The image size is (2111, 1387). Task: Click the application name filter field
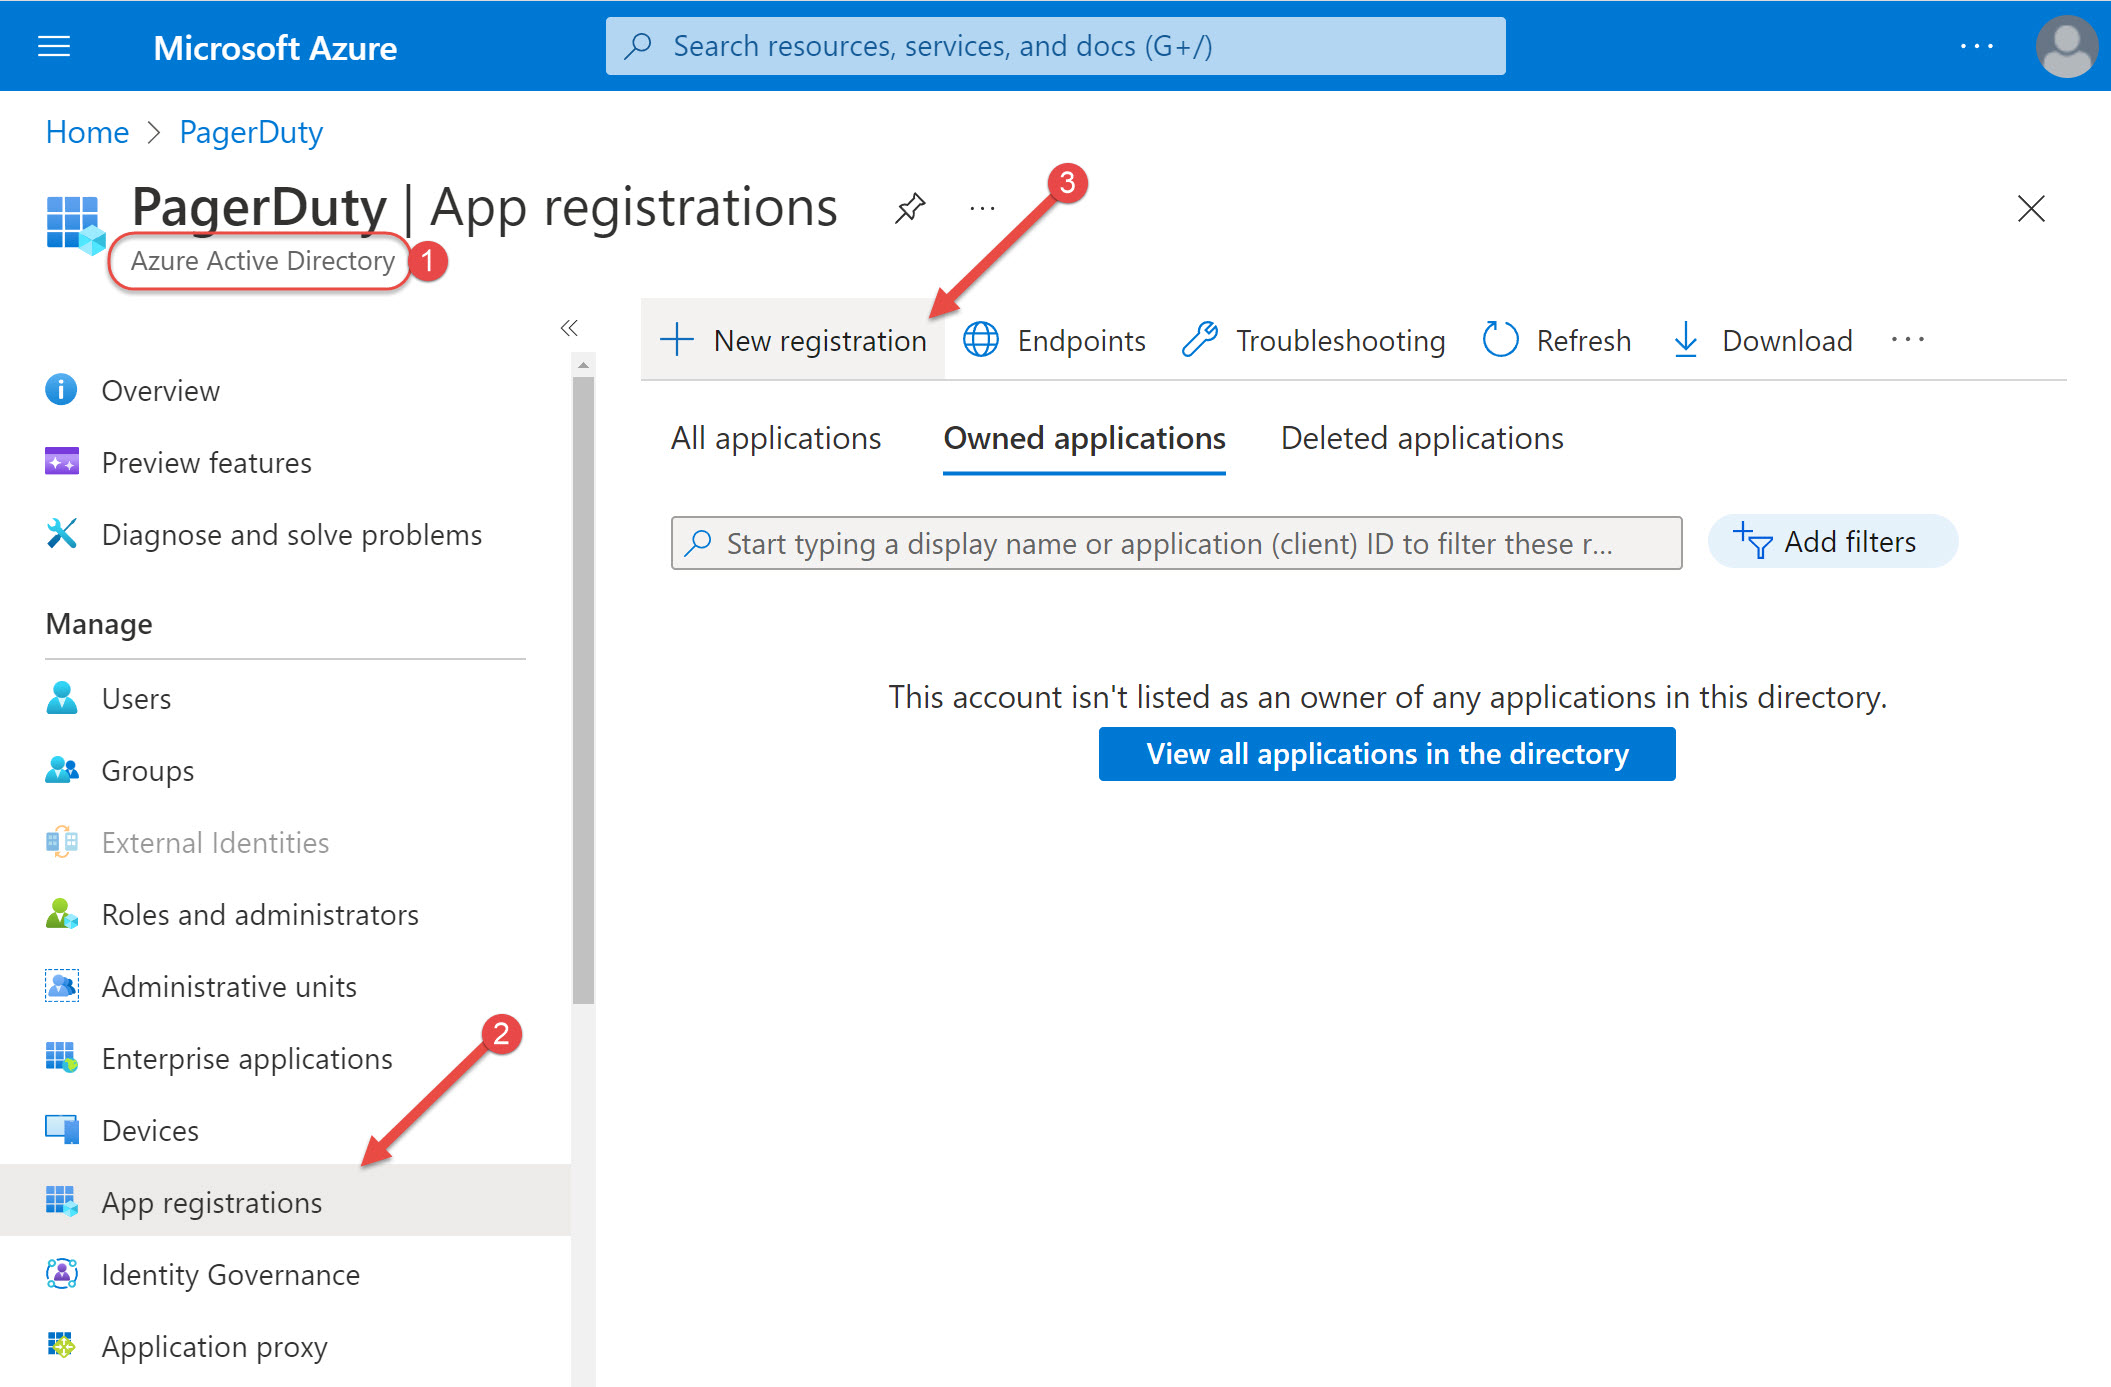(1177, 543)
